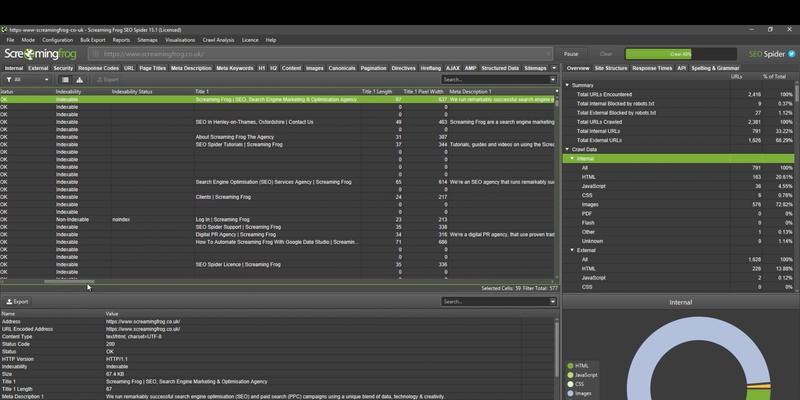800x400 pixels.
Task: Open the main table search options dropdown
Action: pos(553,80)
